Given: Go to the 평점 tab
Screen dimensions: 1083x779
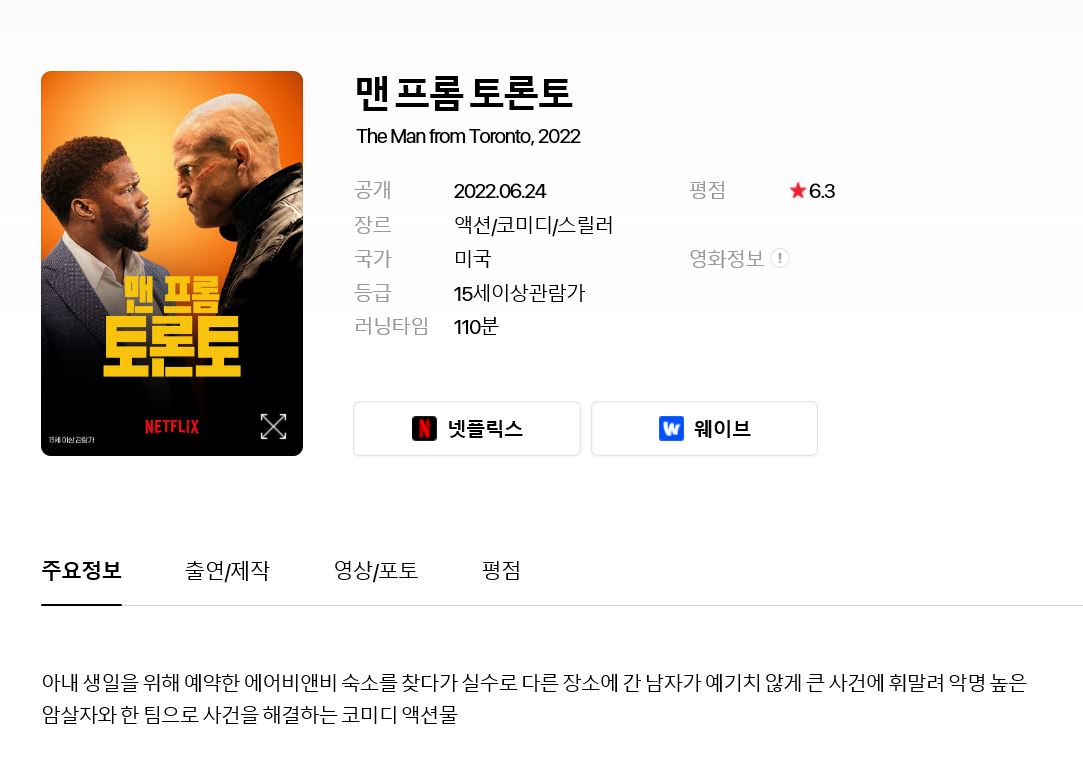Looking at the screenshot, I should [x=501, y=570].
